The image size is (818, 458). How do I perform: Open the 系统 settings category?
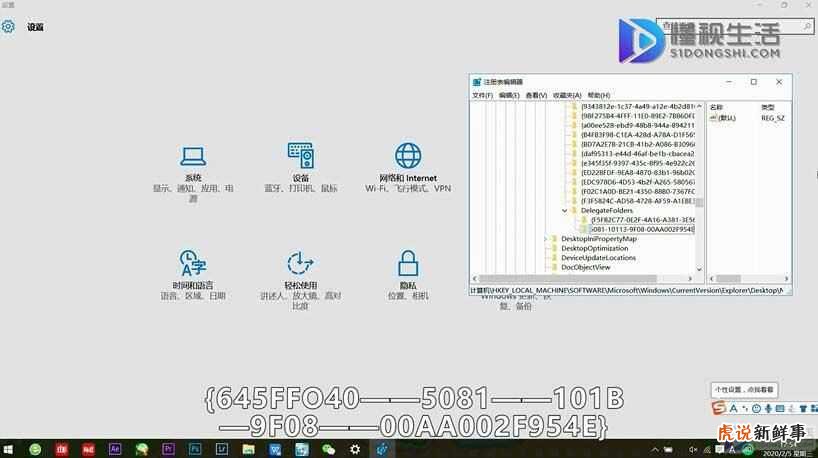[193, 174]
